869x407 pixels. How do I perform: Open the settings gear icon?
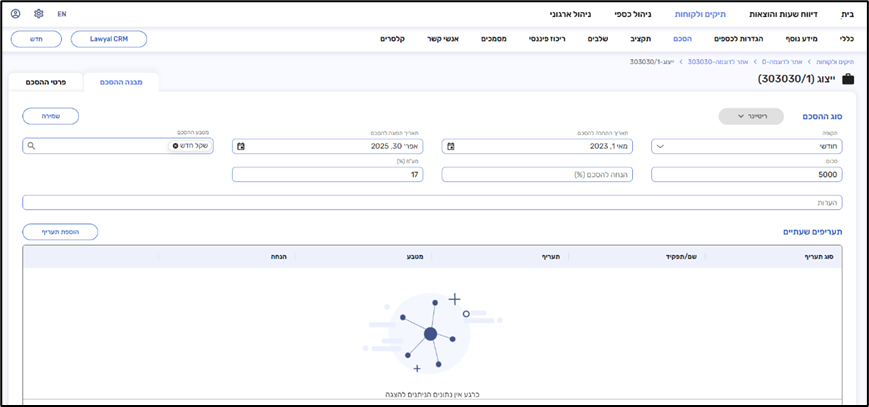pyautogui.click(x=39, y=14)
